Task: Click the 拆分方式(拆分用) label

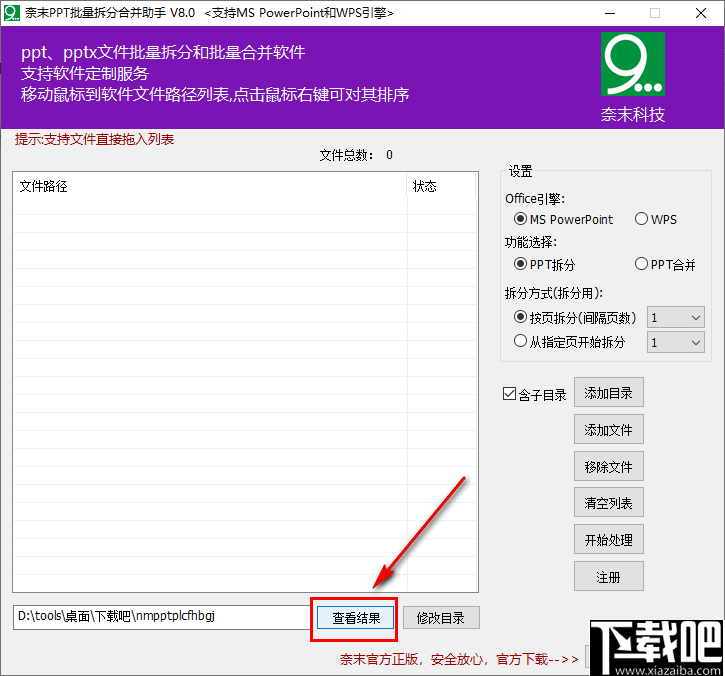Action: pyautogui.click(x=553, y=293)
